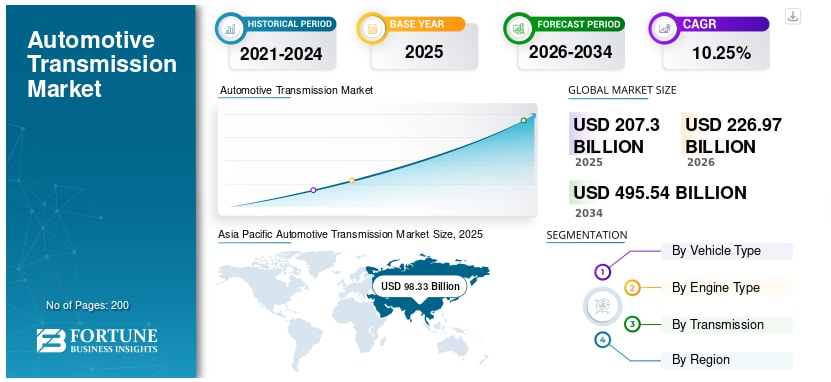Click the Forecast Period green icon
This screenshot has width=831, height=382.
coord(518,28)
